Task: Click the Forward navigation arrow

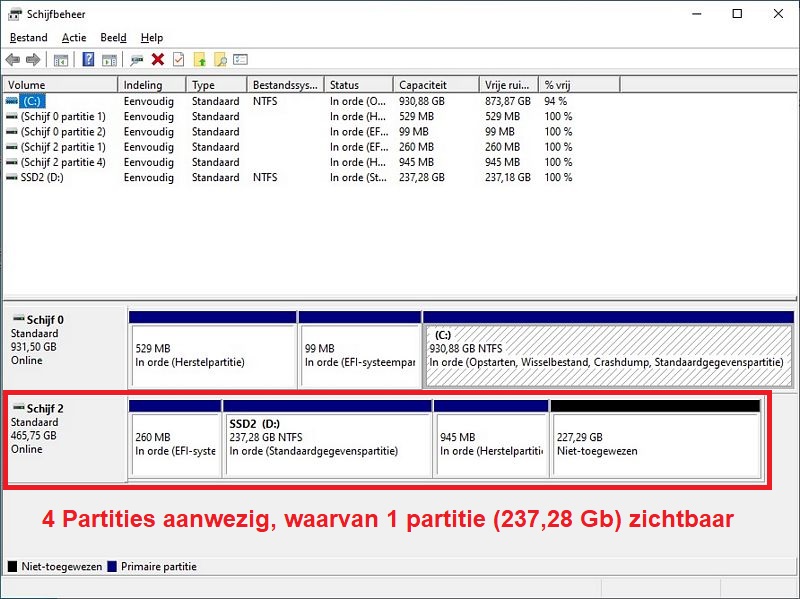Action: [x=32, y=59]
